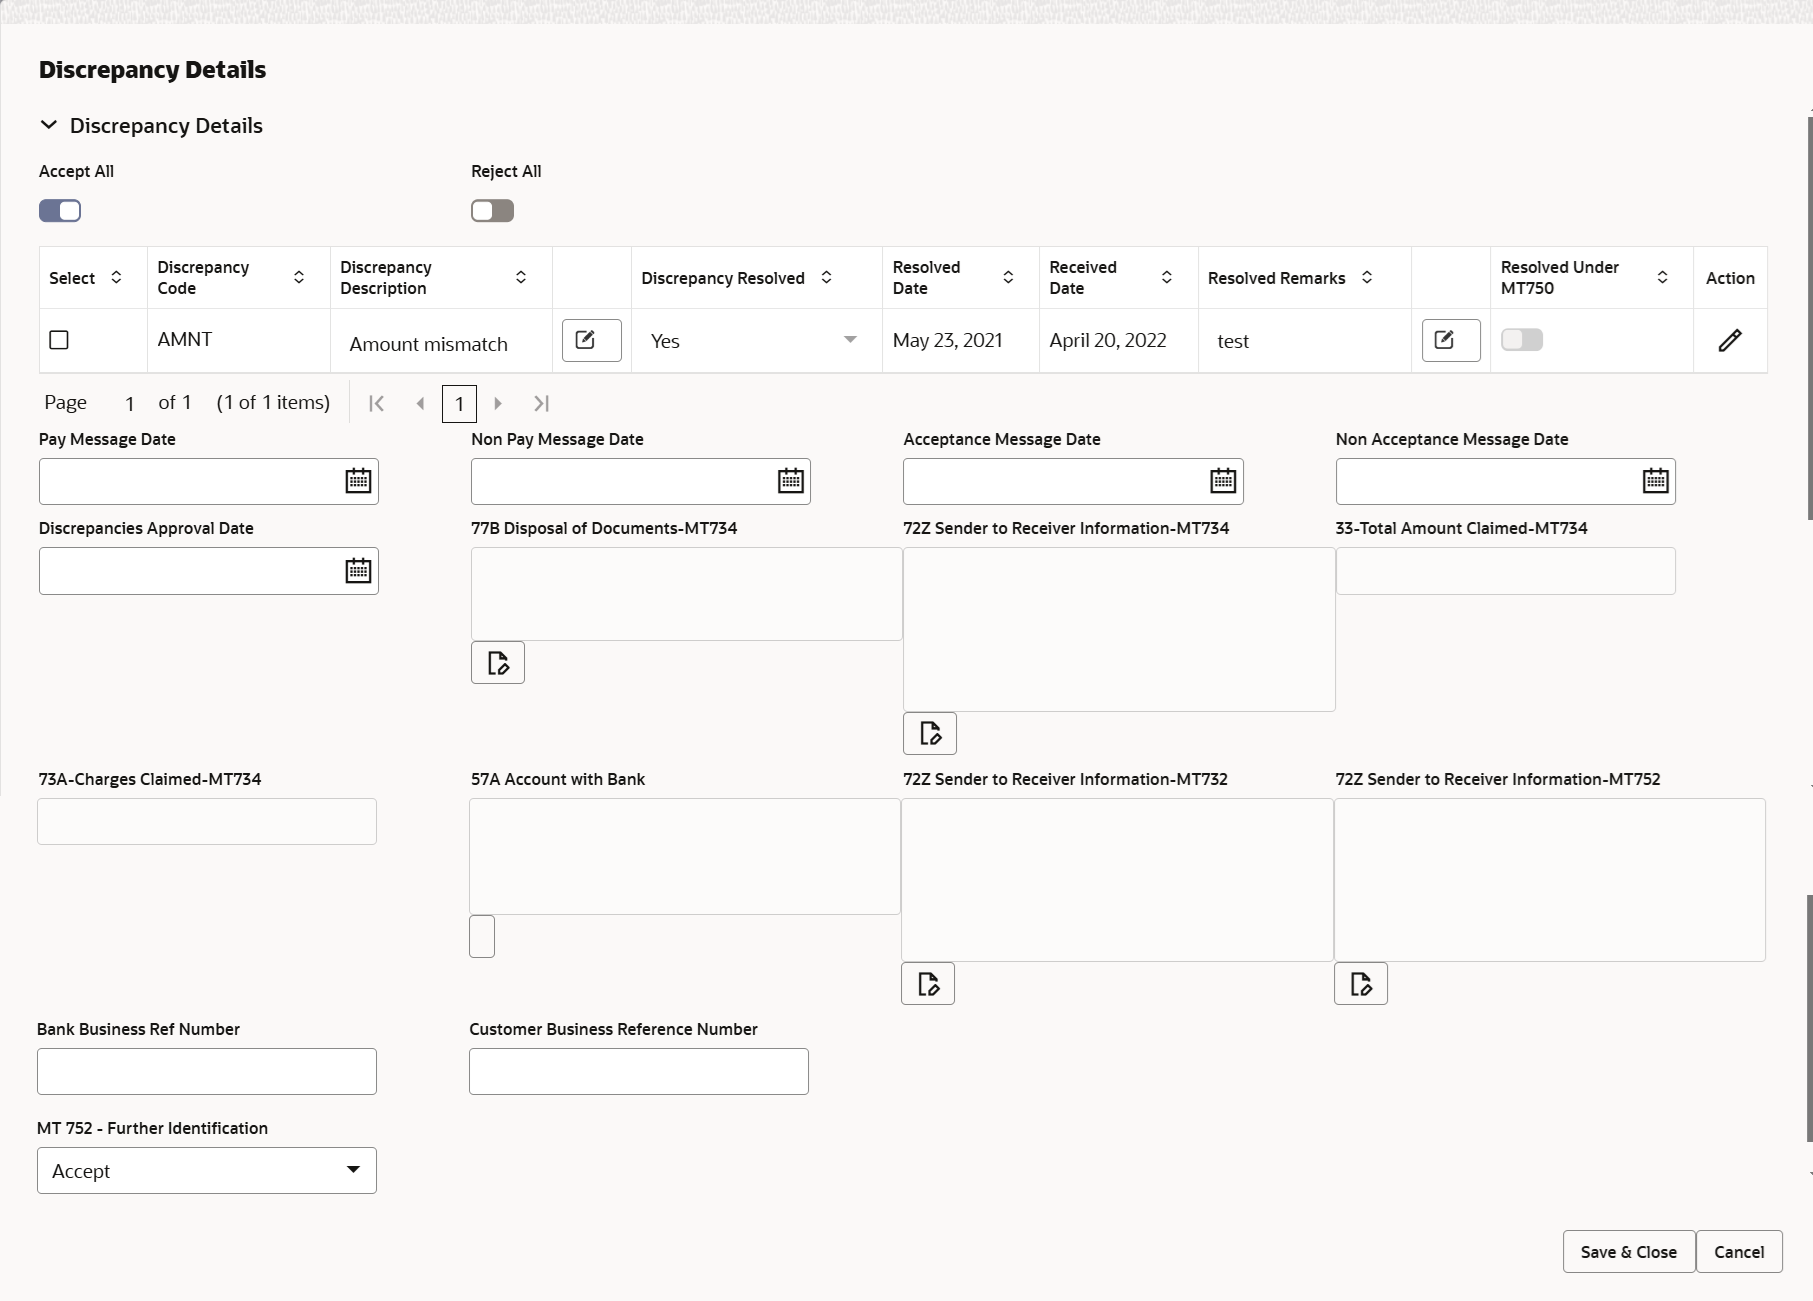Image resolution: width=1813 pixels, height=1301 pixels.
Task: Collapse the Discrepancy Details section
Action: click(48, 125)
